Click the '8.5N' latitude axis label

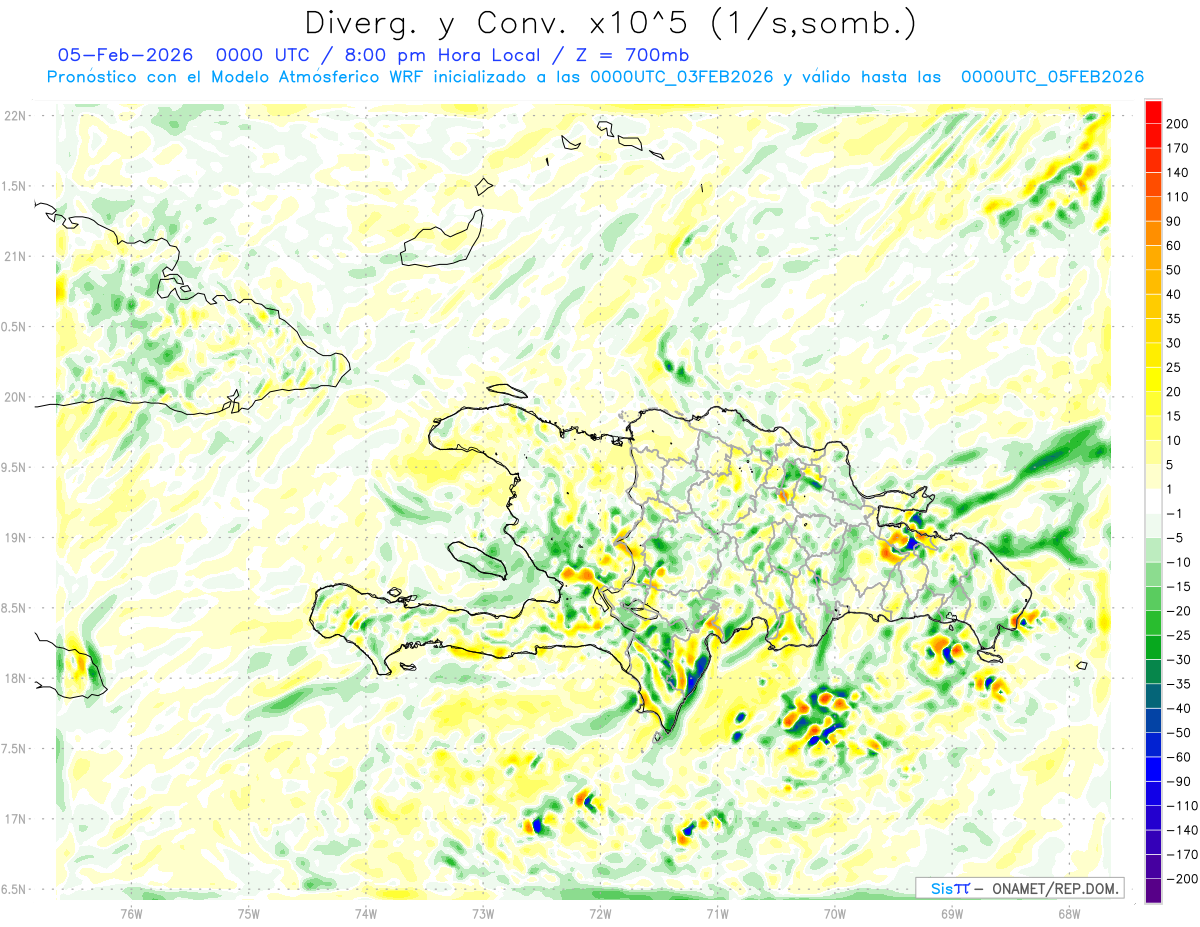pos(15,608)
